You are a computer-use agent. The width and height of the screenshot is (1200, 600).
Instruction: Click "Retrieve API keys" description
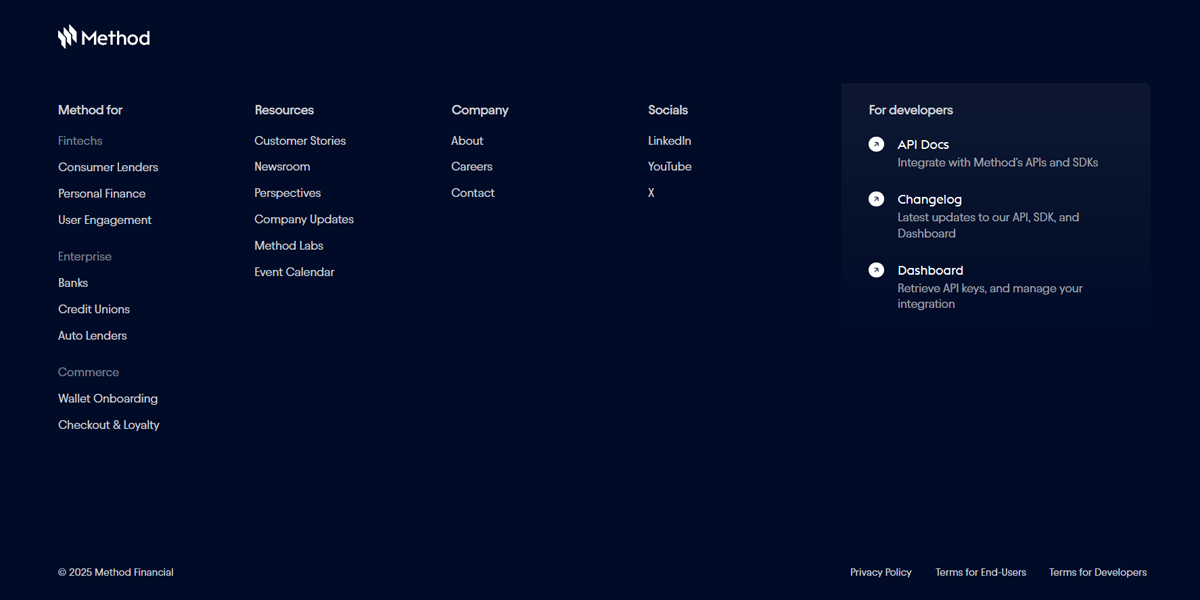click(x=990, y=296)
